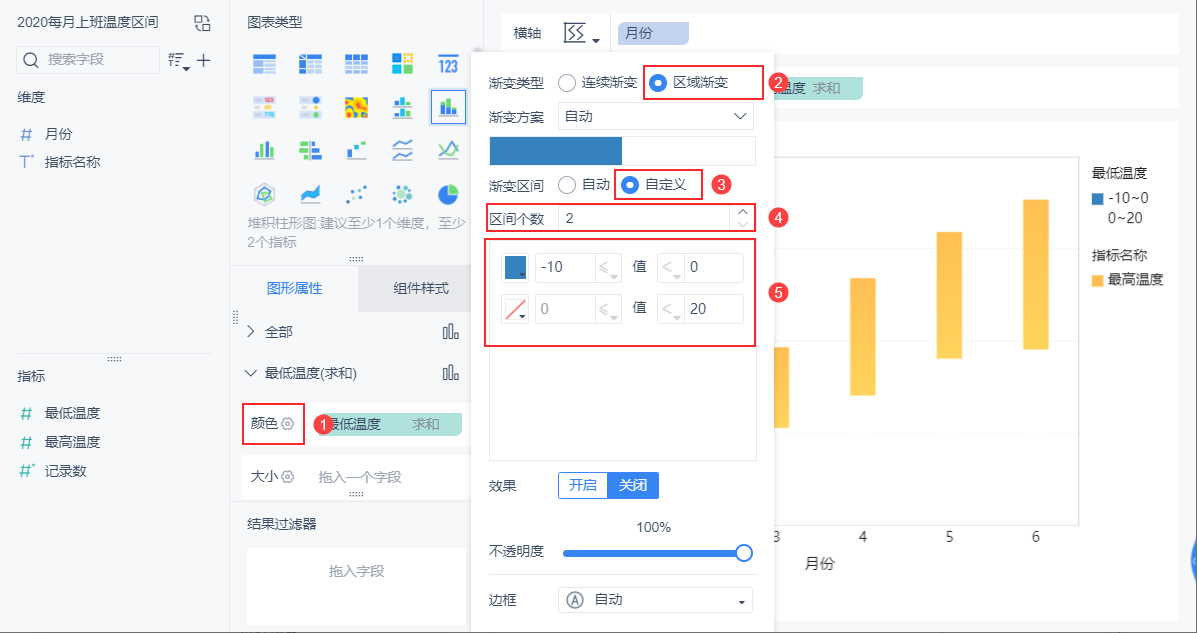Select the partitioned line chart icon
This screenshot has width=1197, height=633.
402,150
